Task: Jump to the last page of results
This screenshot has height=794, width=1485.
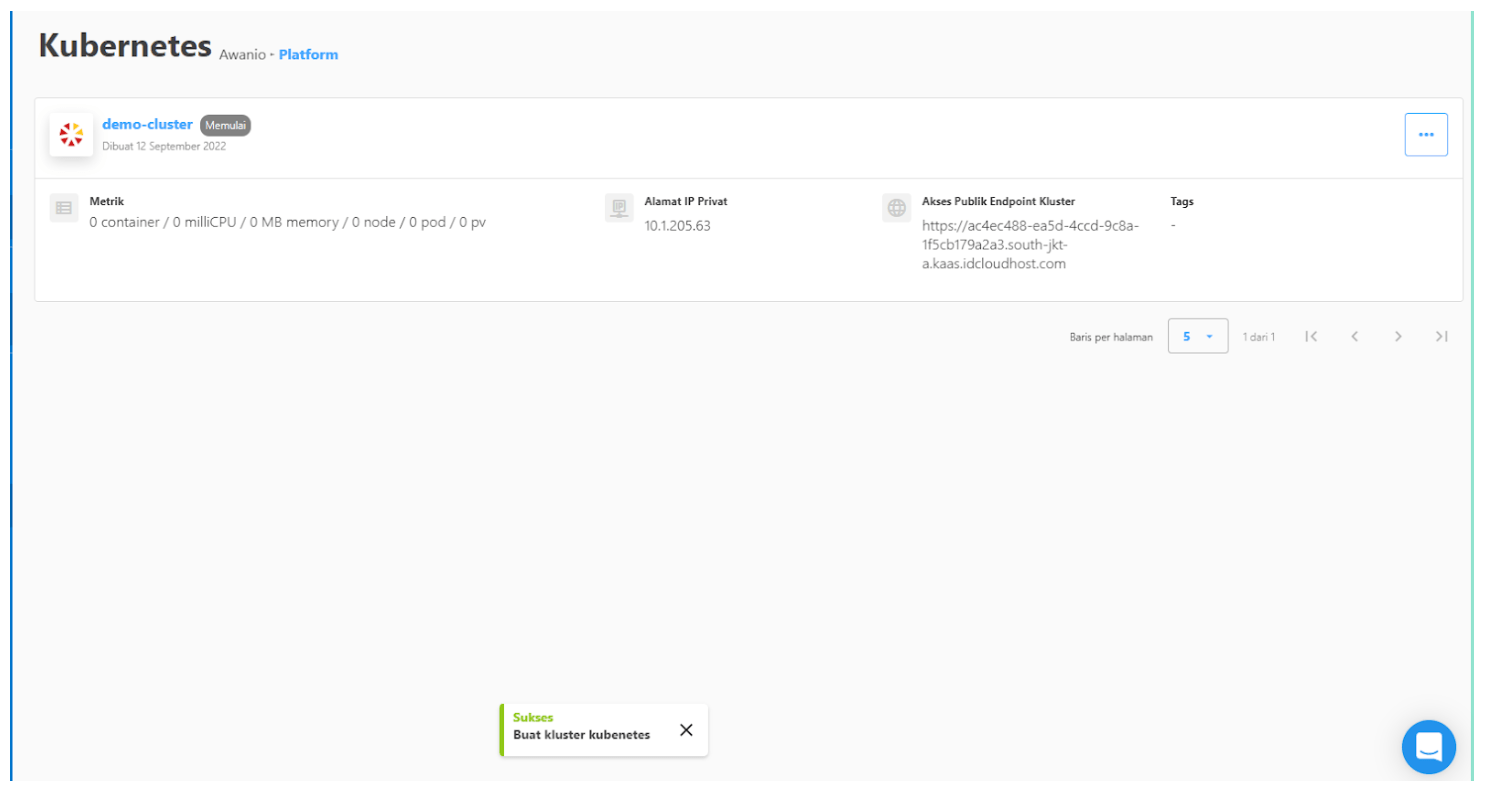Action: [1441, 337]
